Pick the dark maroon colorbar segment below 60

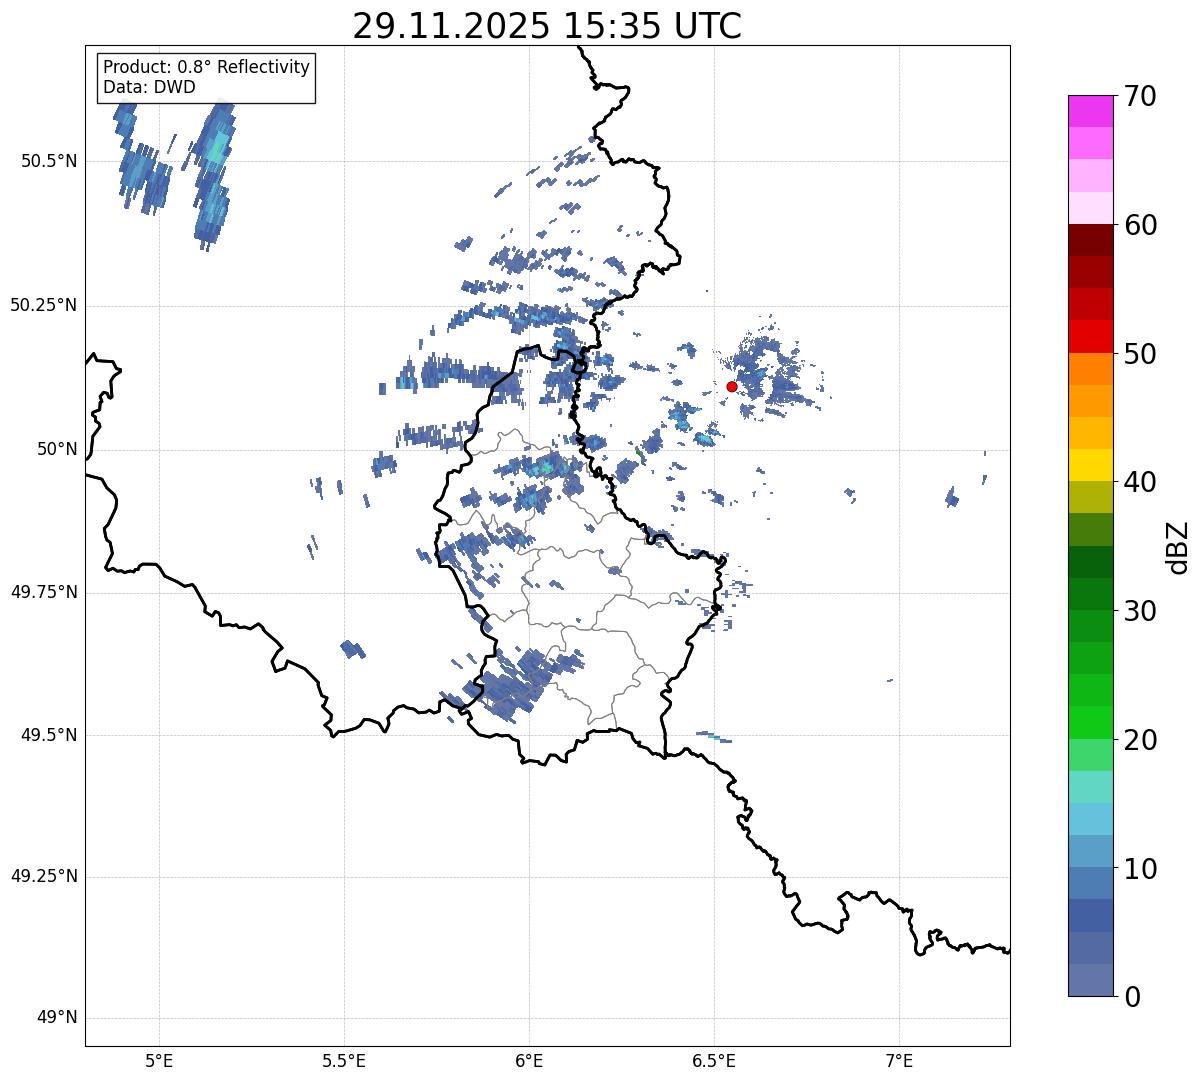click(1090, 240)
